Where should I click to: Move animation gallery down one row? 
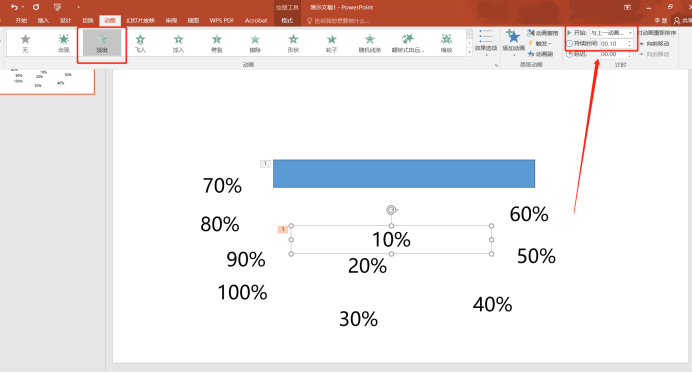click(x=469, y=43)
